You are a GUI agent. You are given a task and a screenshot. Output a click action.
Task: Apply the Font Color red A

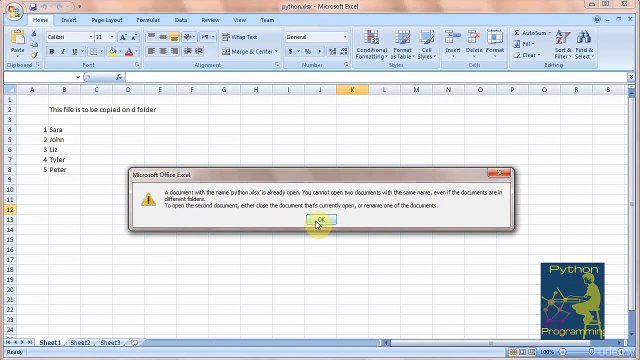click(x=129, y=51)
